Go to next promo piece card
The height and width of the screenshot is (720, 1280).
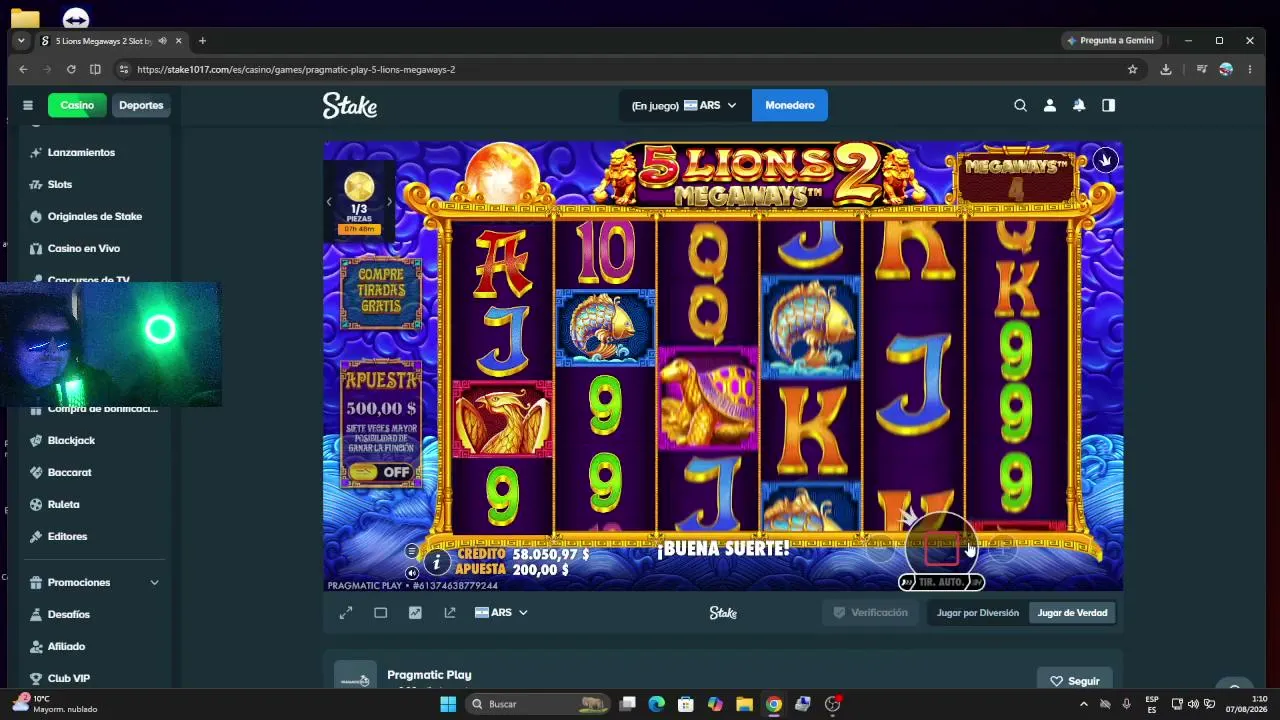click(x=389, y=202)
